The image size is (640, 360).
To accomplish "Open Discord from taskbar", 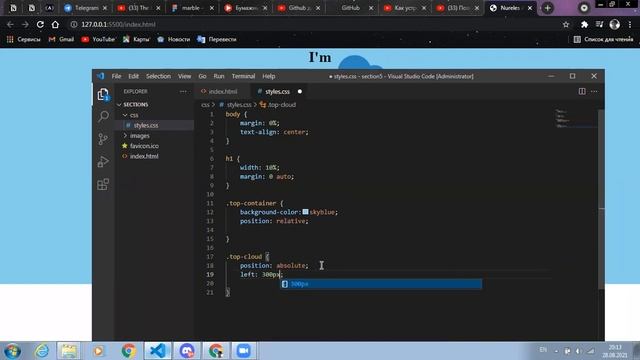I will pyautogui.click(x=187, y=351).
